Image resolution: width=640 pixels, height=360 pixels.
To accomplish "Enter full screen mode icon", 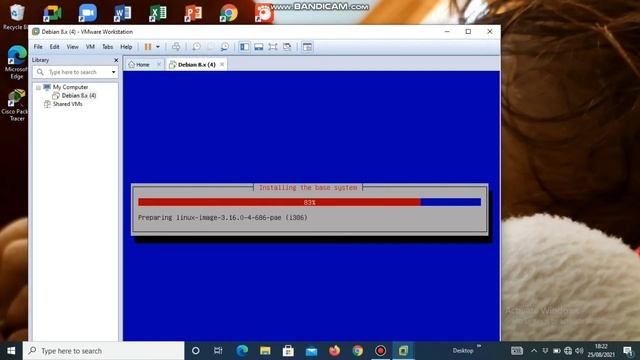I will (273, 47).
